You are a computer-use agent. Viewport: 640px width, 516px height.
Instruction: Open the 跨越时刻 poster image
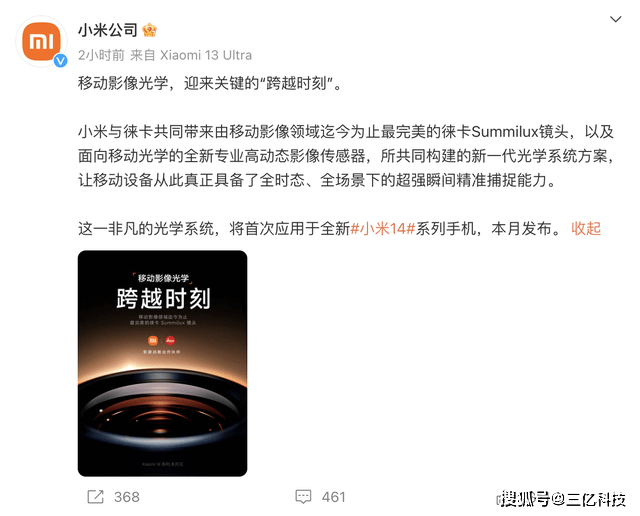(x=162, y=363)
